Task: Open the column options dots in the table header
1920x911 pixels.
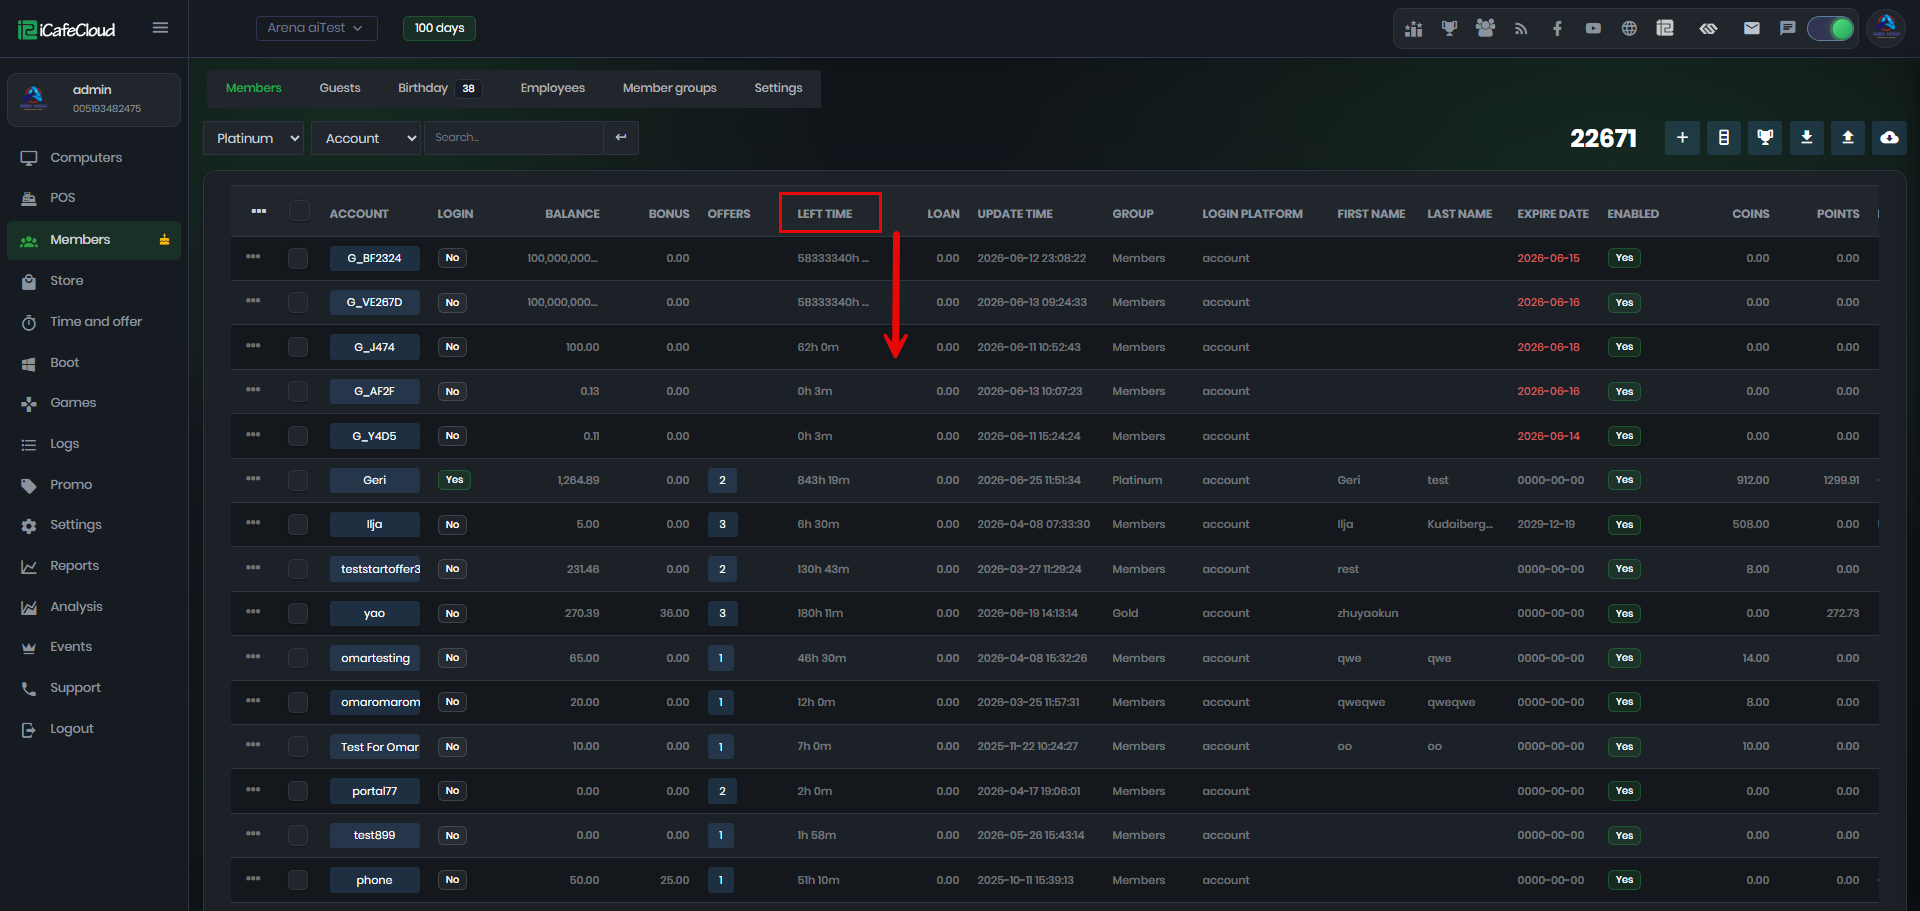Action: click(x=259, y=212)
